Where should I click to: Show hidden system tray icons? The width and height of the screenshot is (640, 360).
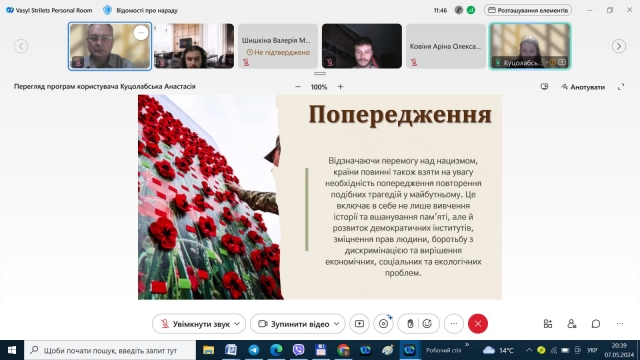pos(529,350)
